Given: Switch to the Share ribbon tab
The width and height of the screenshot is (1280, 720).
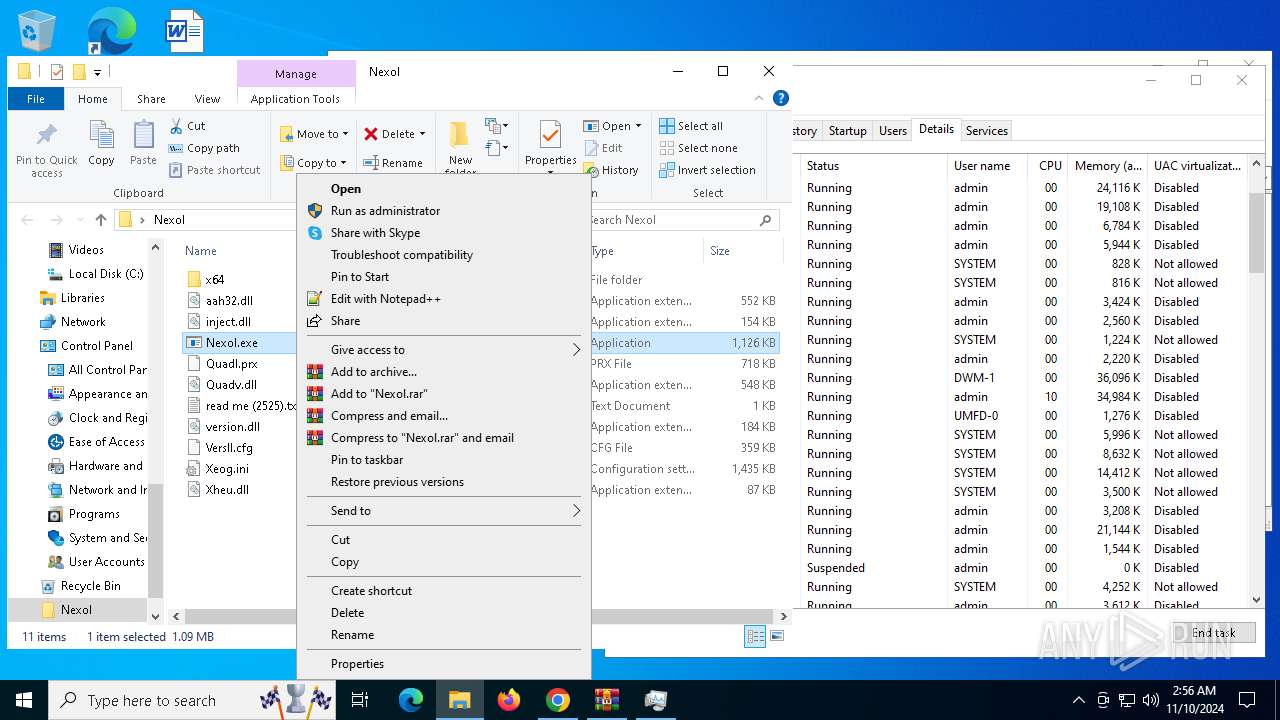Looking at the screenshot, I should pyautogui.click(x=151, y=99).
